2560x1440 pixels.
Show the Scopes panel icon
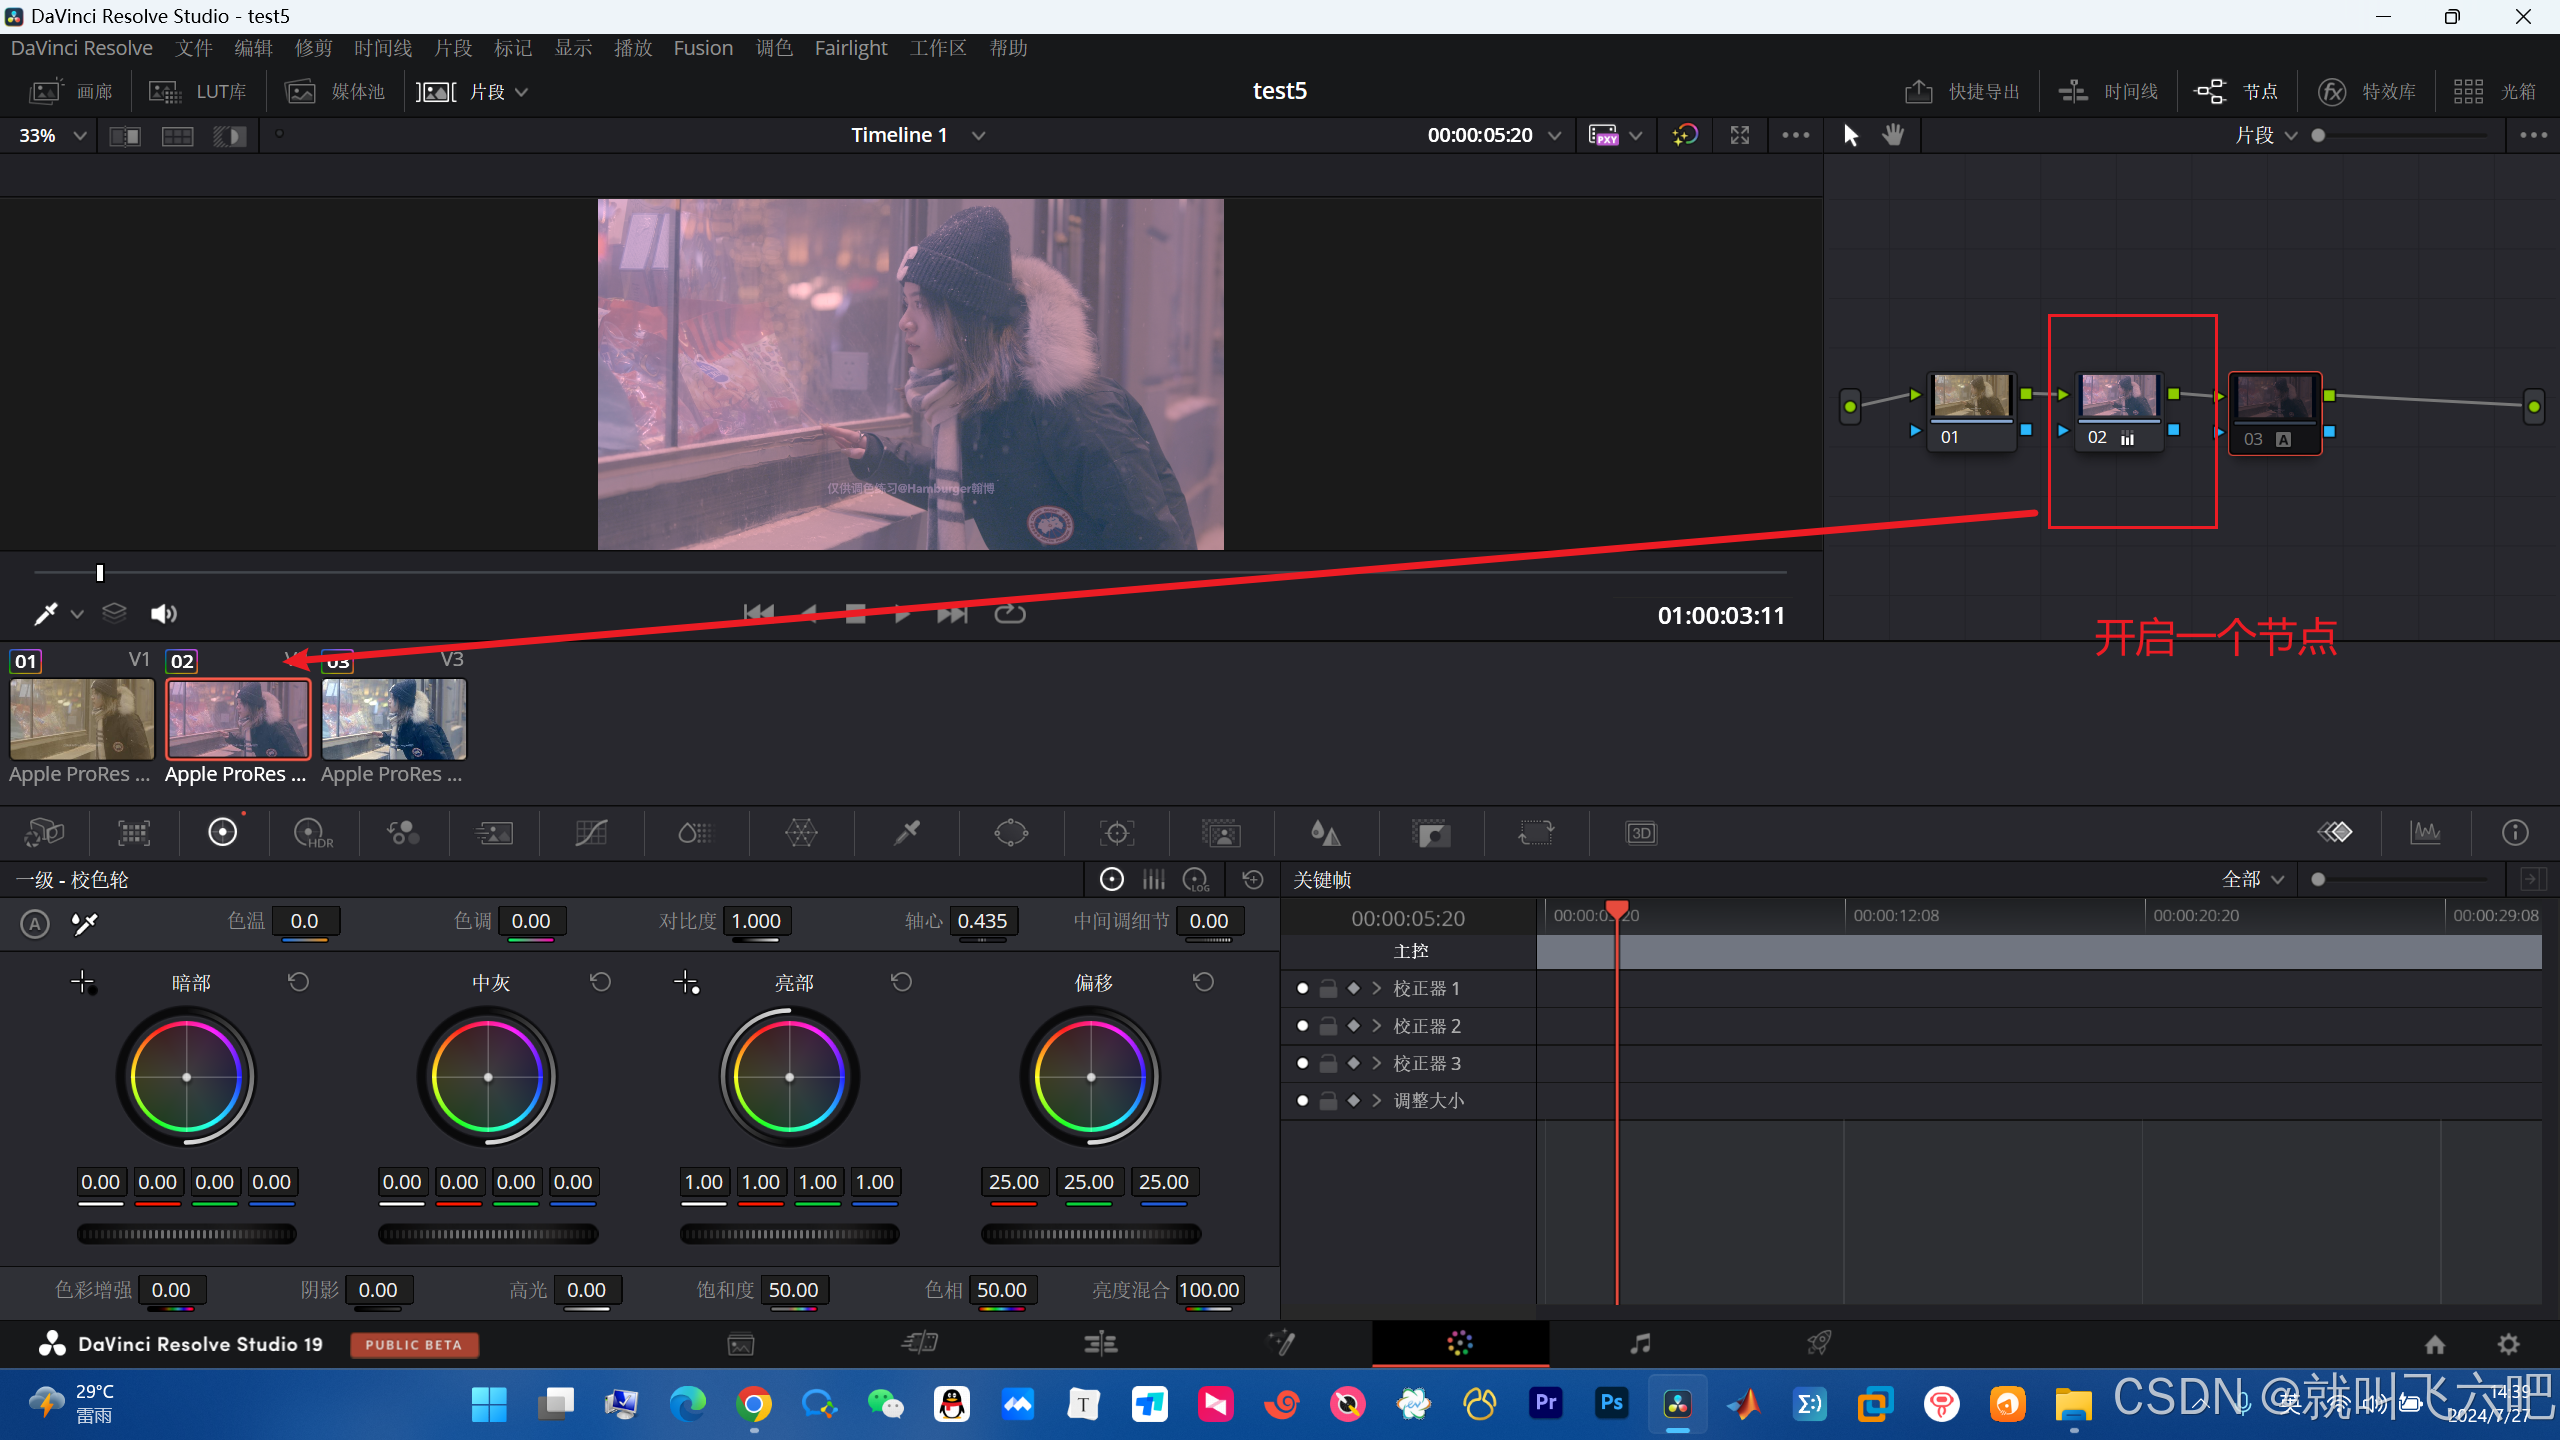(x=2425, y=832)
